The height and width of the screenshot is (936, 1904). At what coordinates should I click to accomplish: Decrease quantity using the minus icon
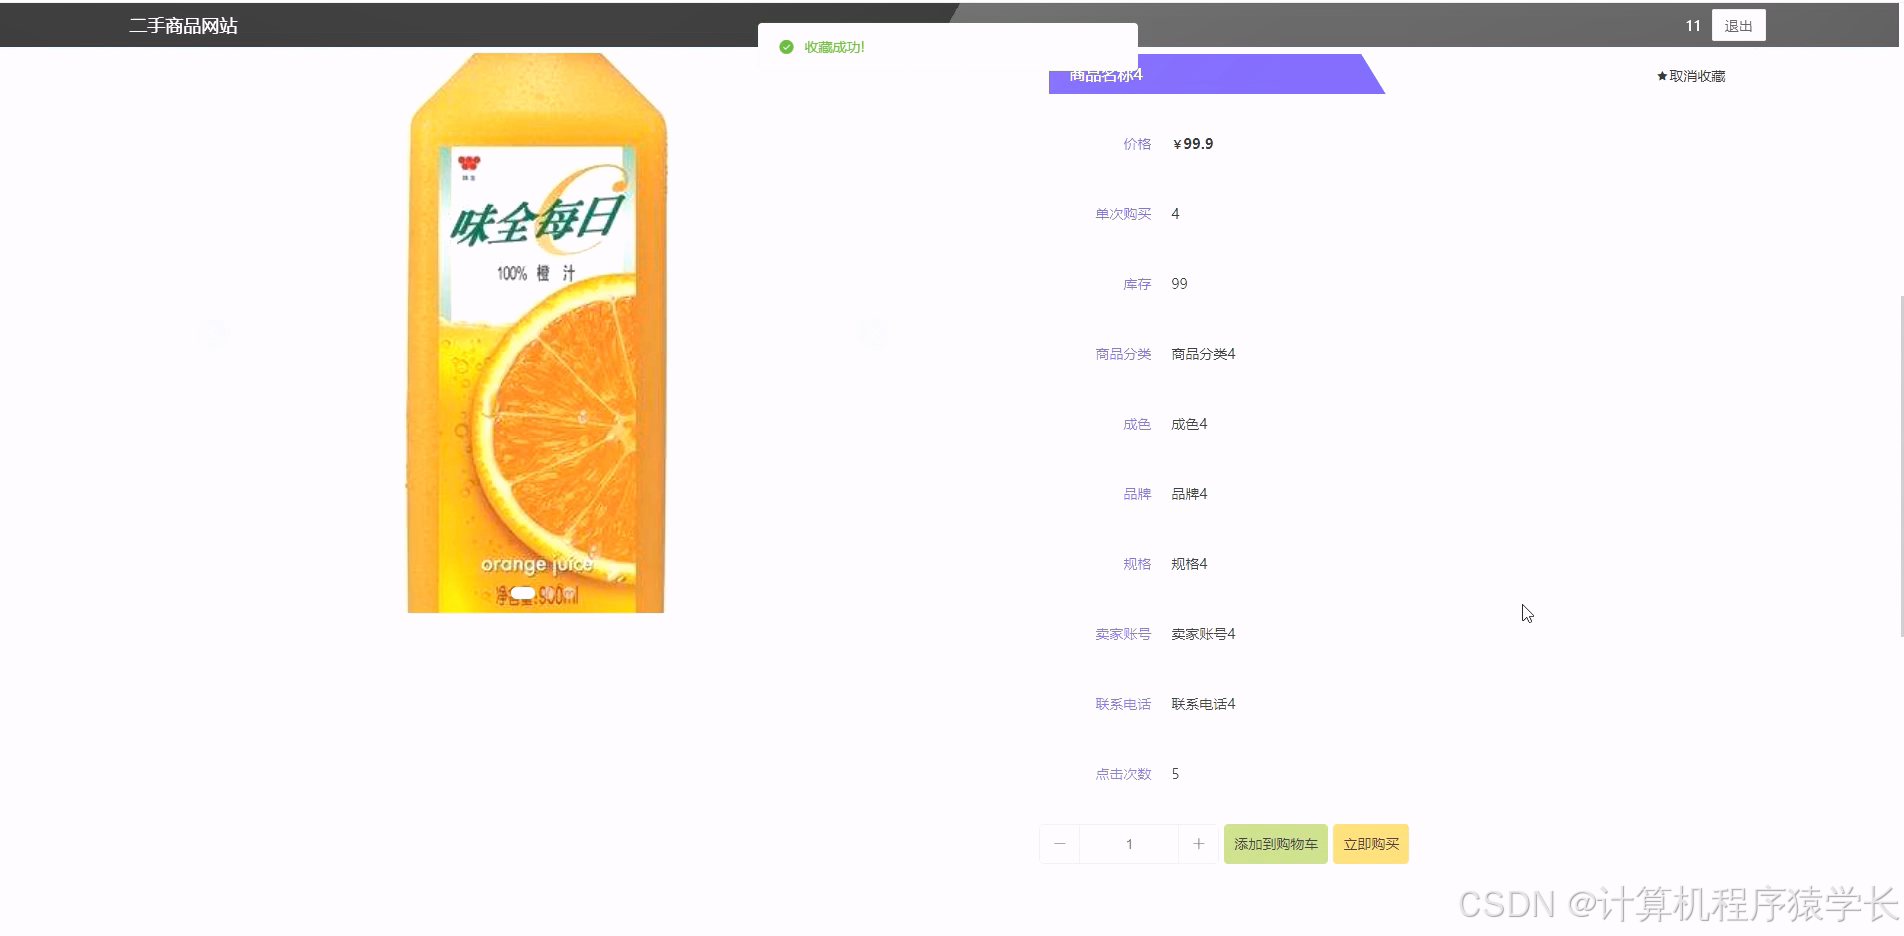click(x=1059, y=843)
